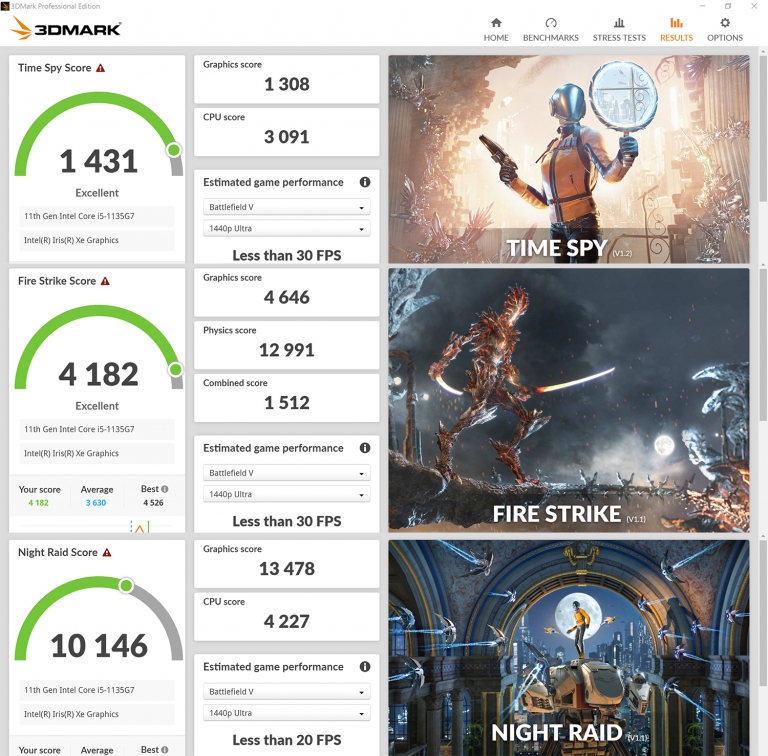Click the Time Spy benchmark thumbnail image
The width and height of the screenshot is (768, 756).
[569, 159]
